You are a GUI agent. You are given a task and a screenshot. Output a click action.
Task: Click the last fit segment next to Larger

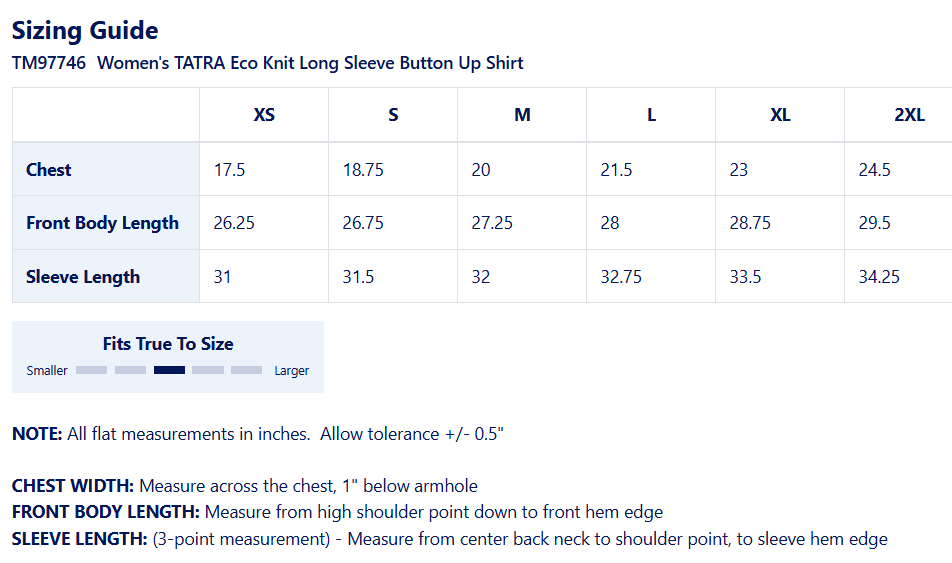(246, 370)
